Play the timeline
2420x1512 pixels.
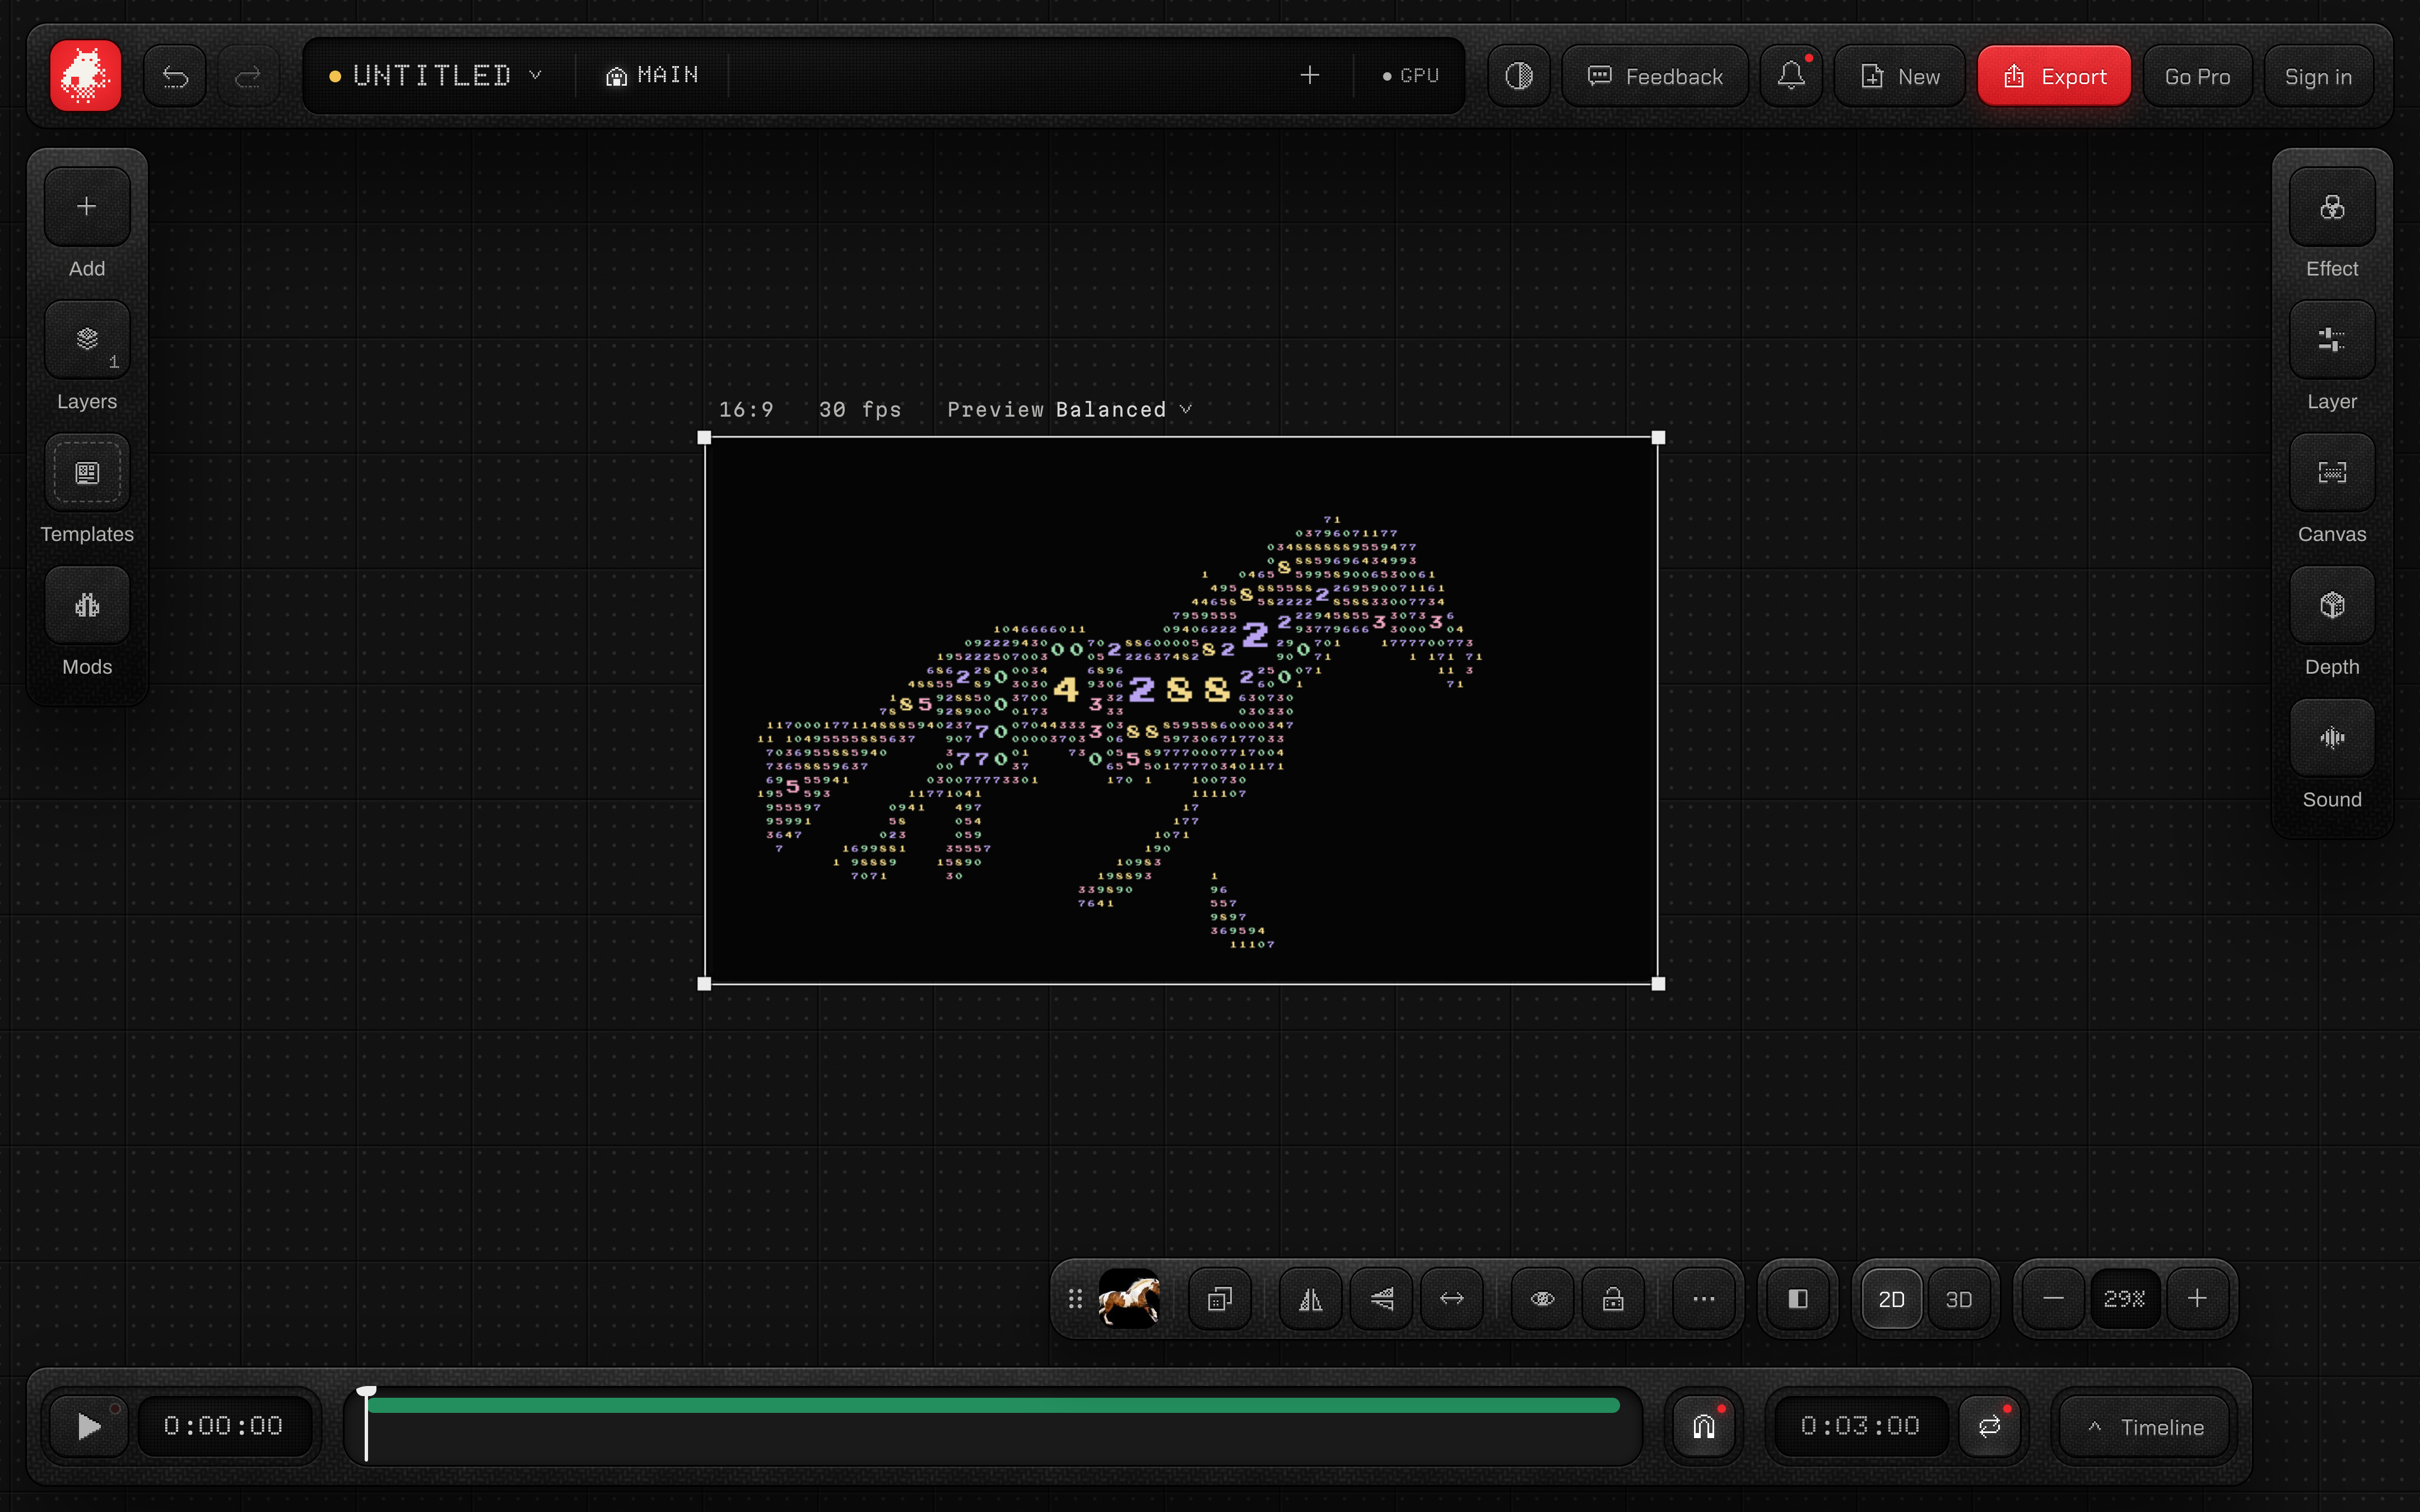tap(89, 1426)
